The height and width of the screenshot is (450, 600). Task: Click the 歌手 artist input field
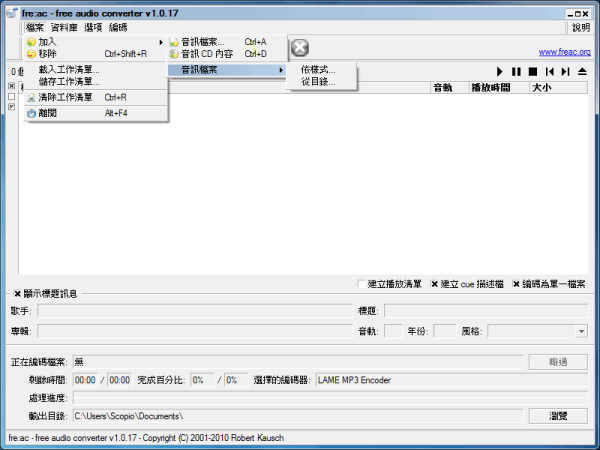(x=195, y=311)
